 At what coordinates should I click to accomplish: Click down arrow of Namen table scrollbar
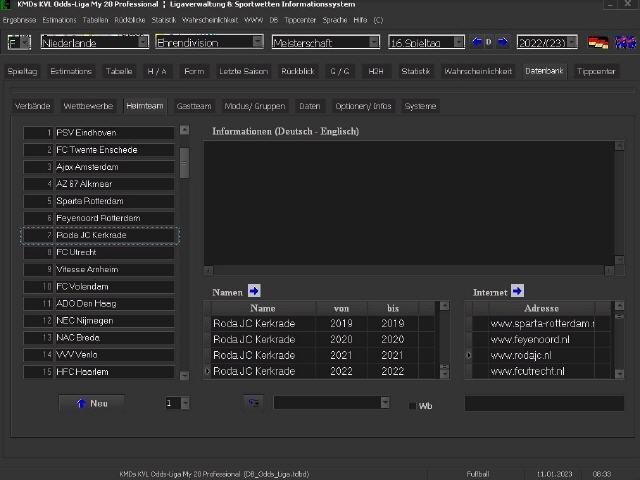coord(444,374)
